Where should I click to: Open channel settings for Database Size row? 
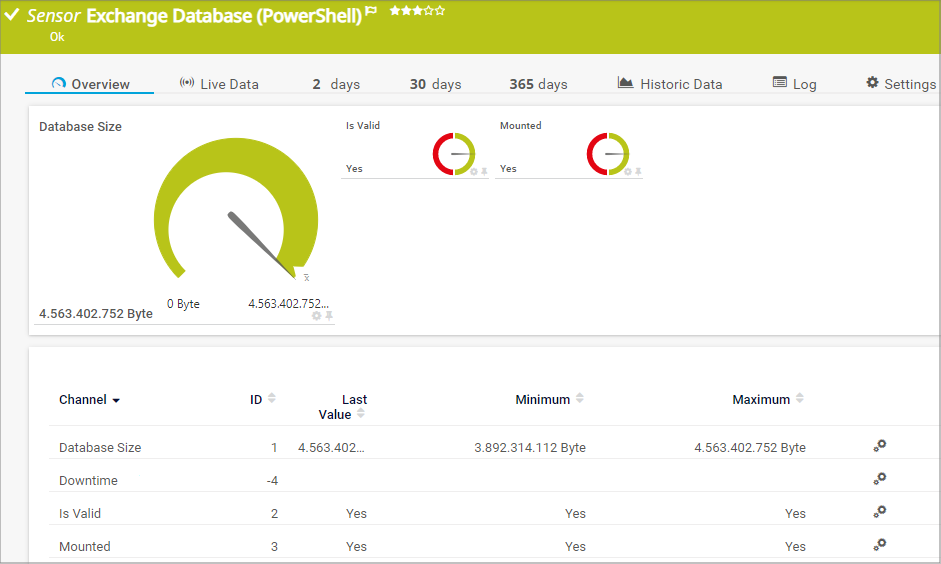[879, 446]
